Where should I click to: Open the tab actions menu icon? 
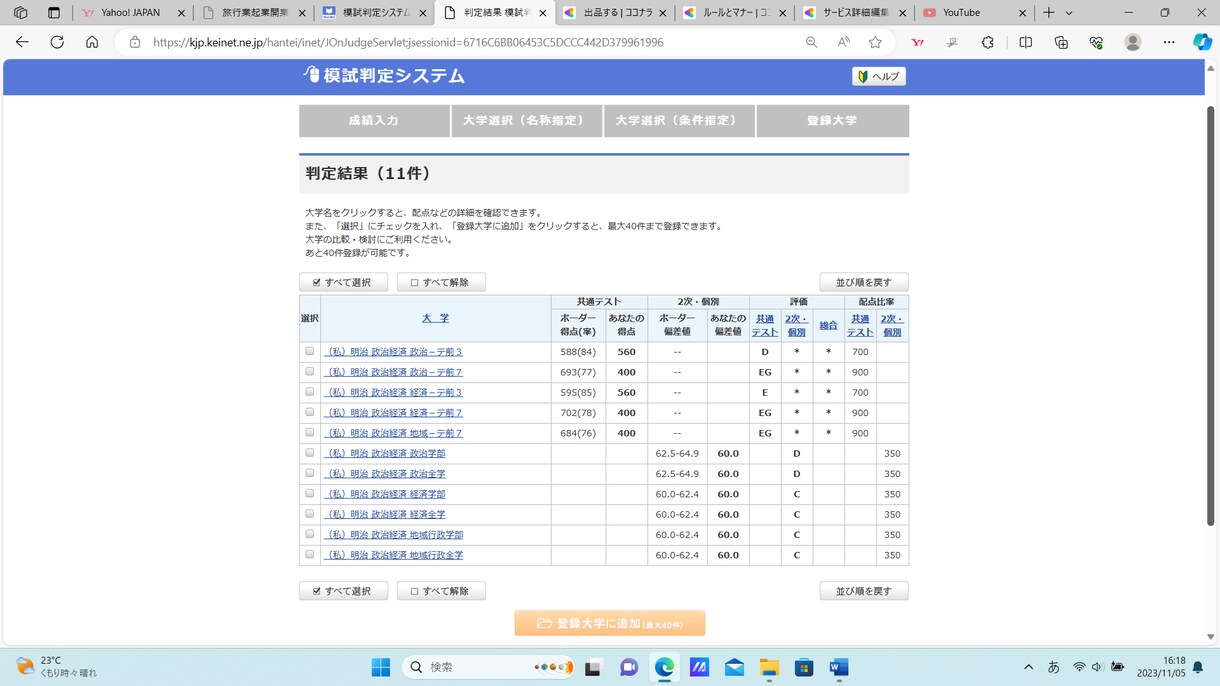click(54, 13)
